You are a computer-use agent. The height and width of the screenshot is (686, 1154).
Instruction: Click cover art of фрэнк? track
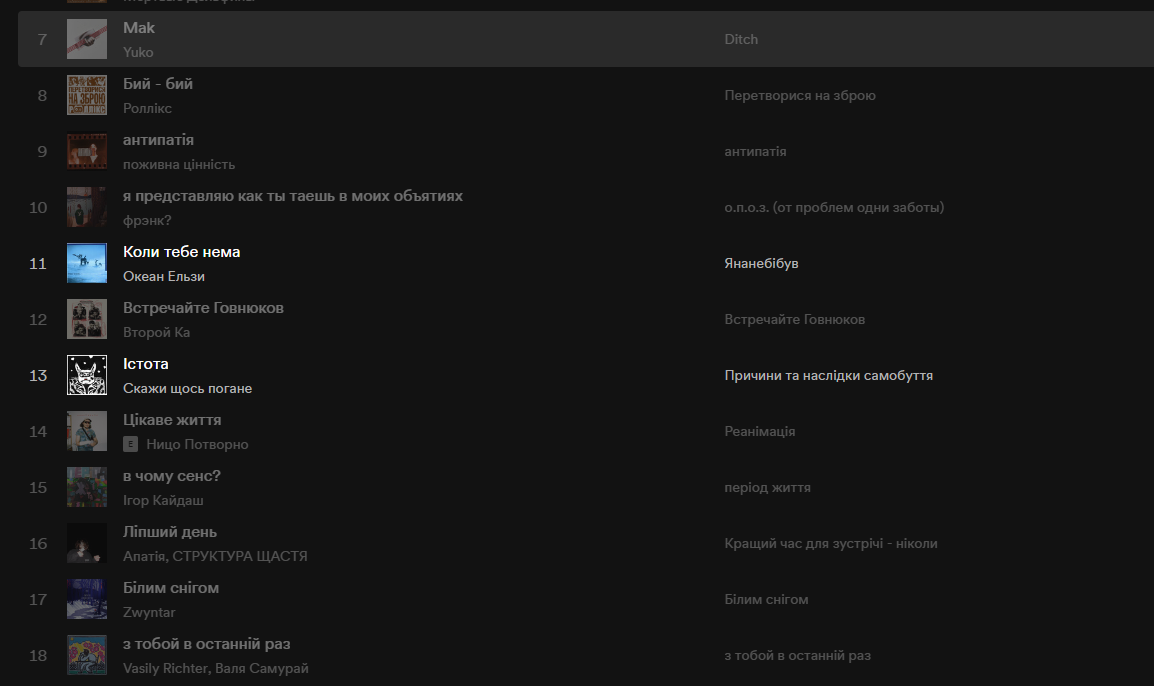pos(87,207)
